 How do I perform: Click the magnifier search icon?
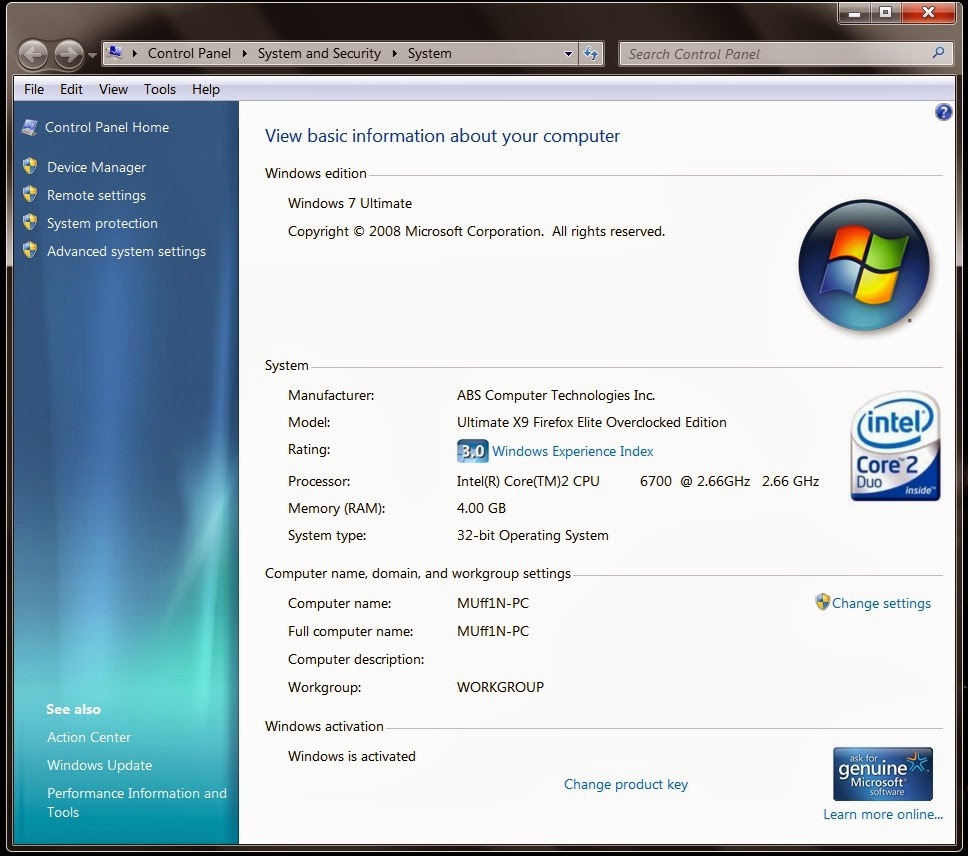938,53
